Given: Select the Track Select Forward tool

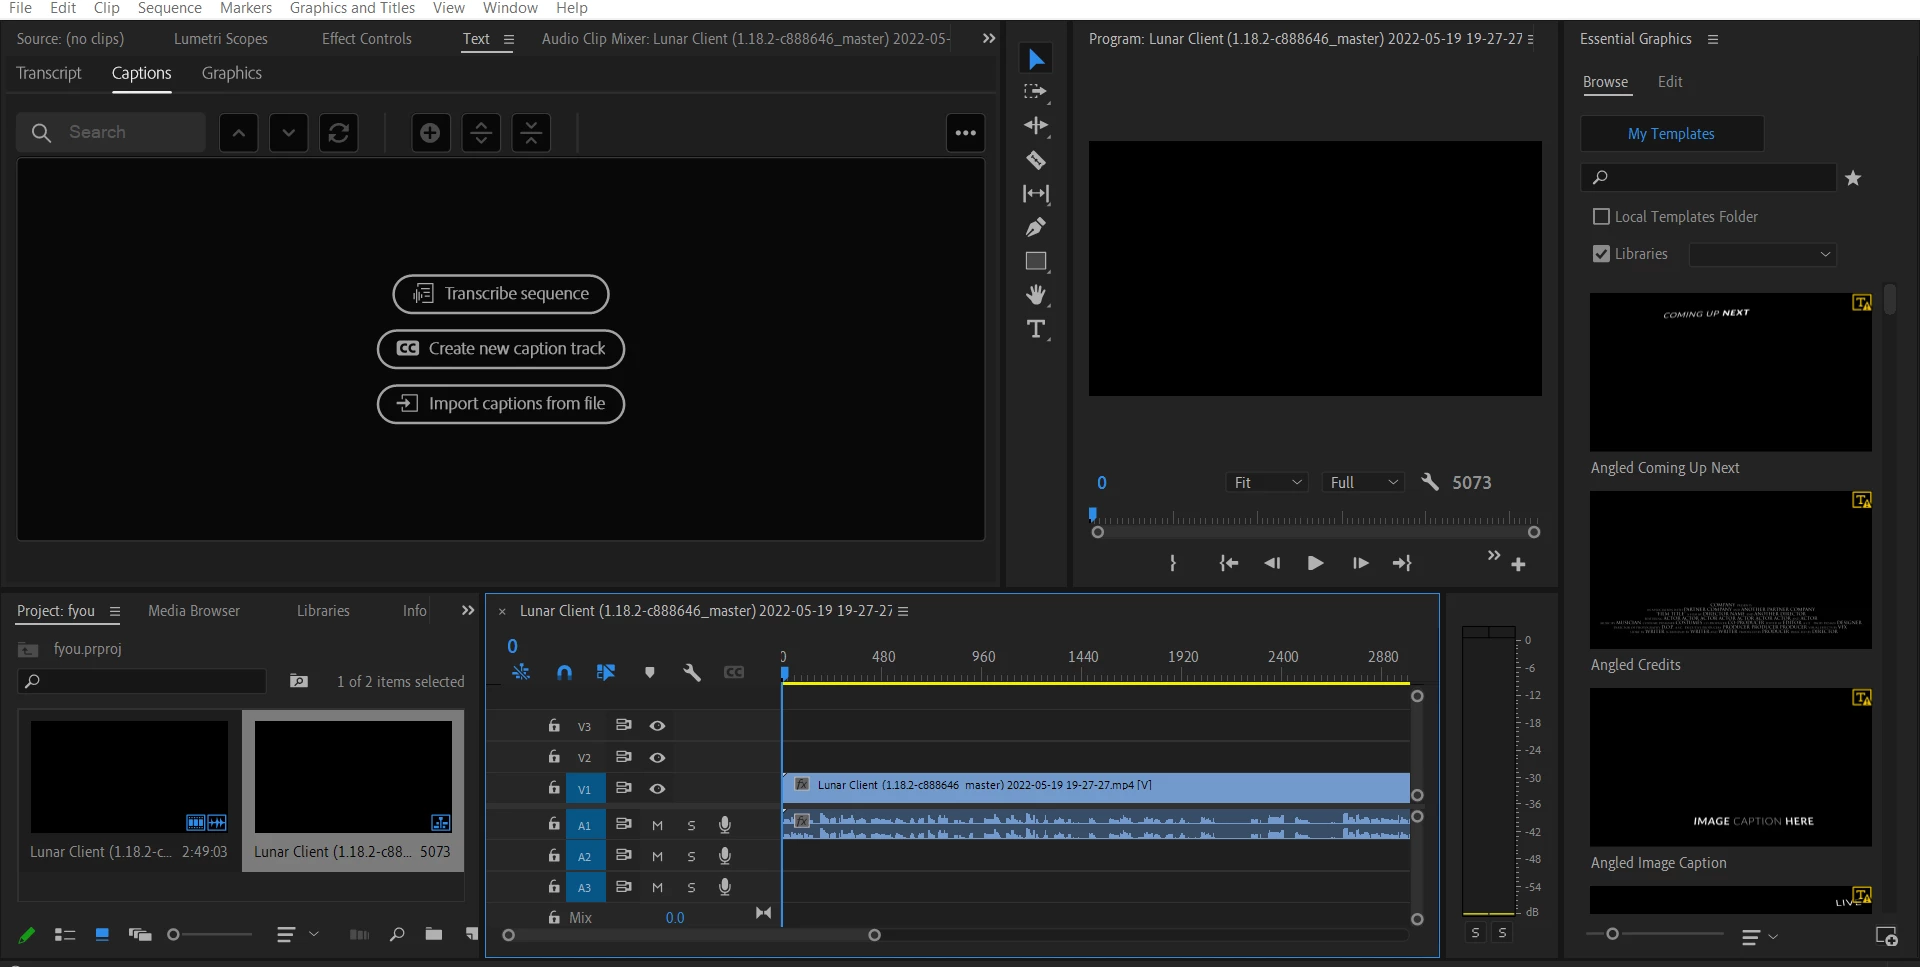Looking at the screenshot, I should (1036, 92).
